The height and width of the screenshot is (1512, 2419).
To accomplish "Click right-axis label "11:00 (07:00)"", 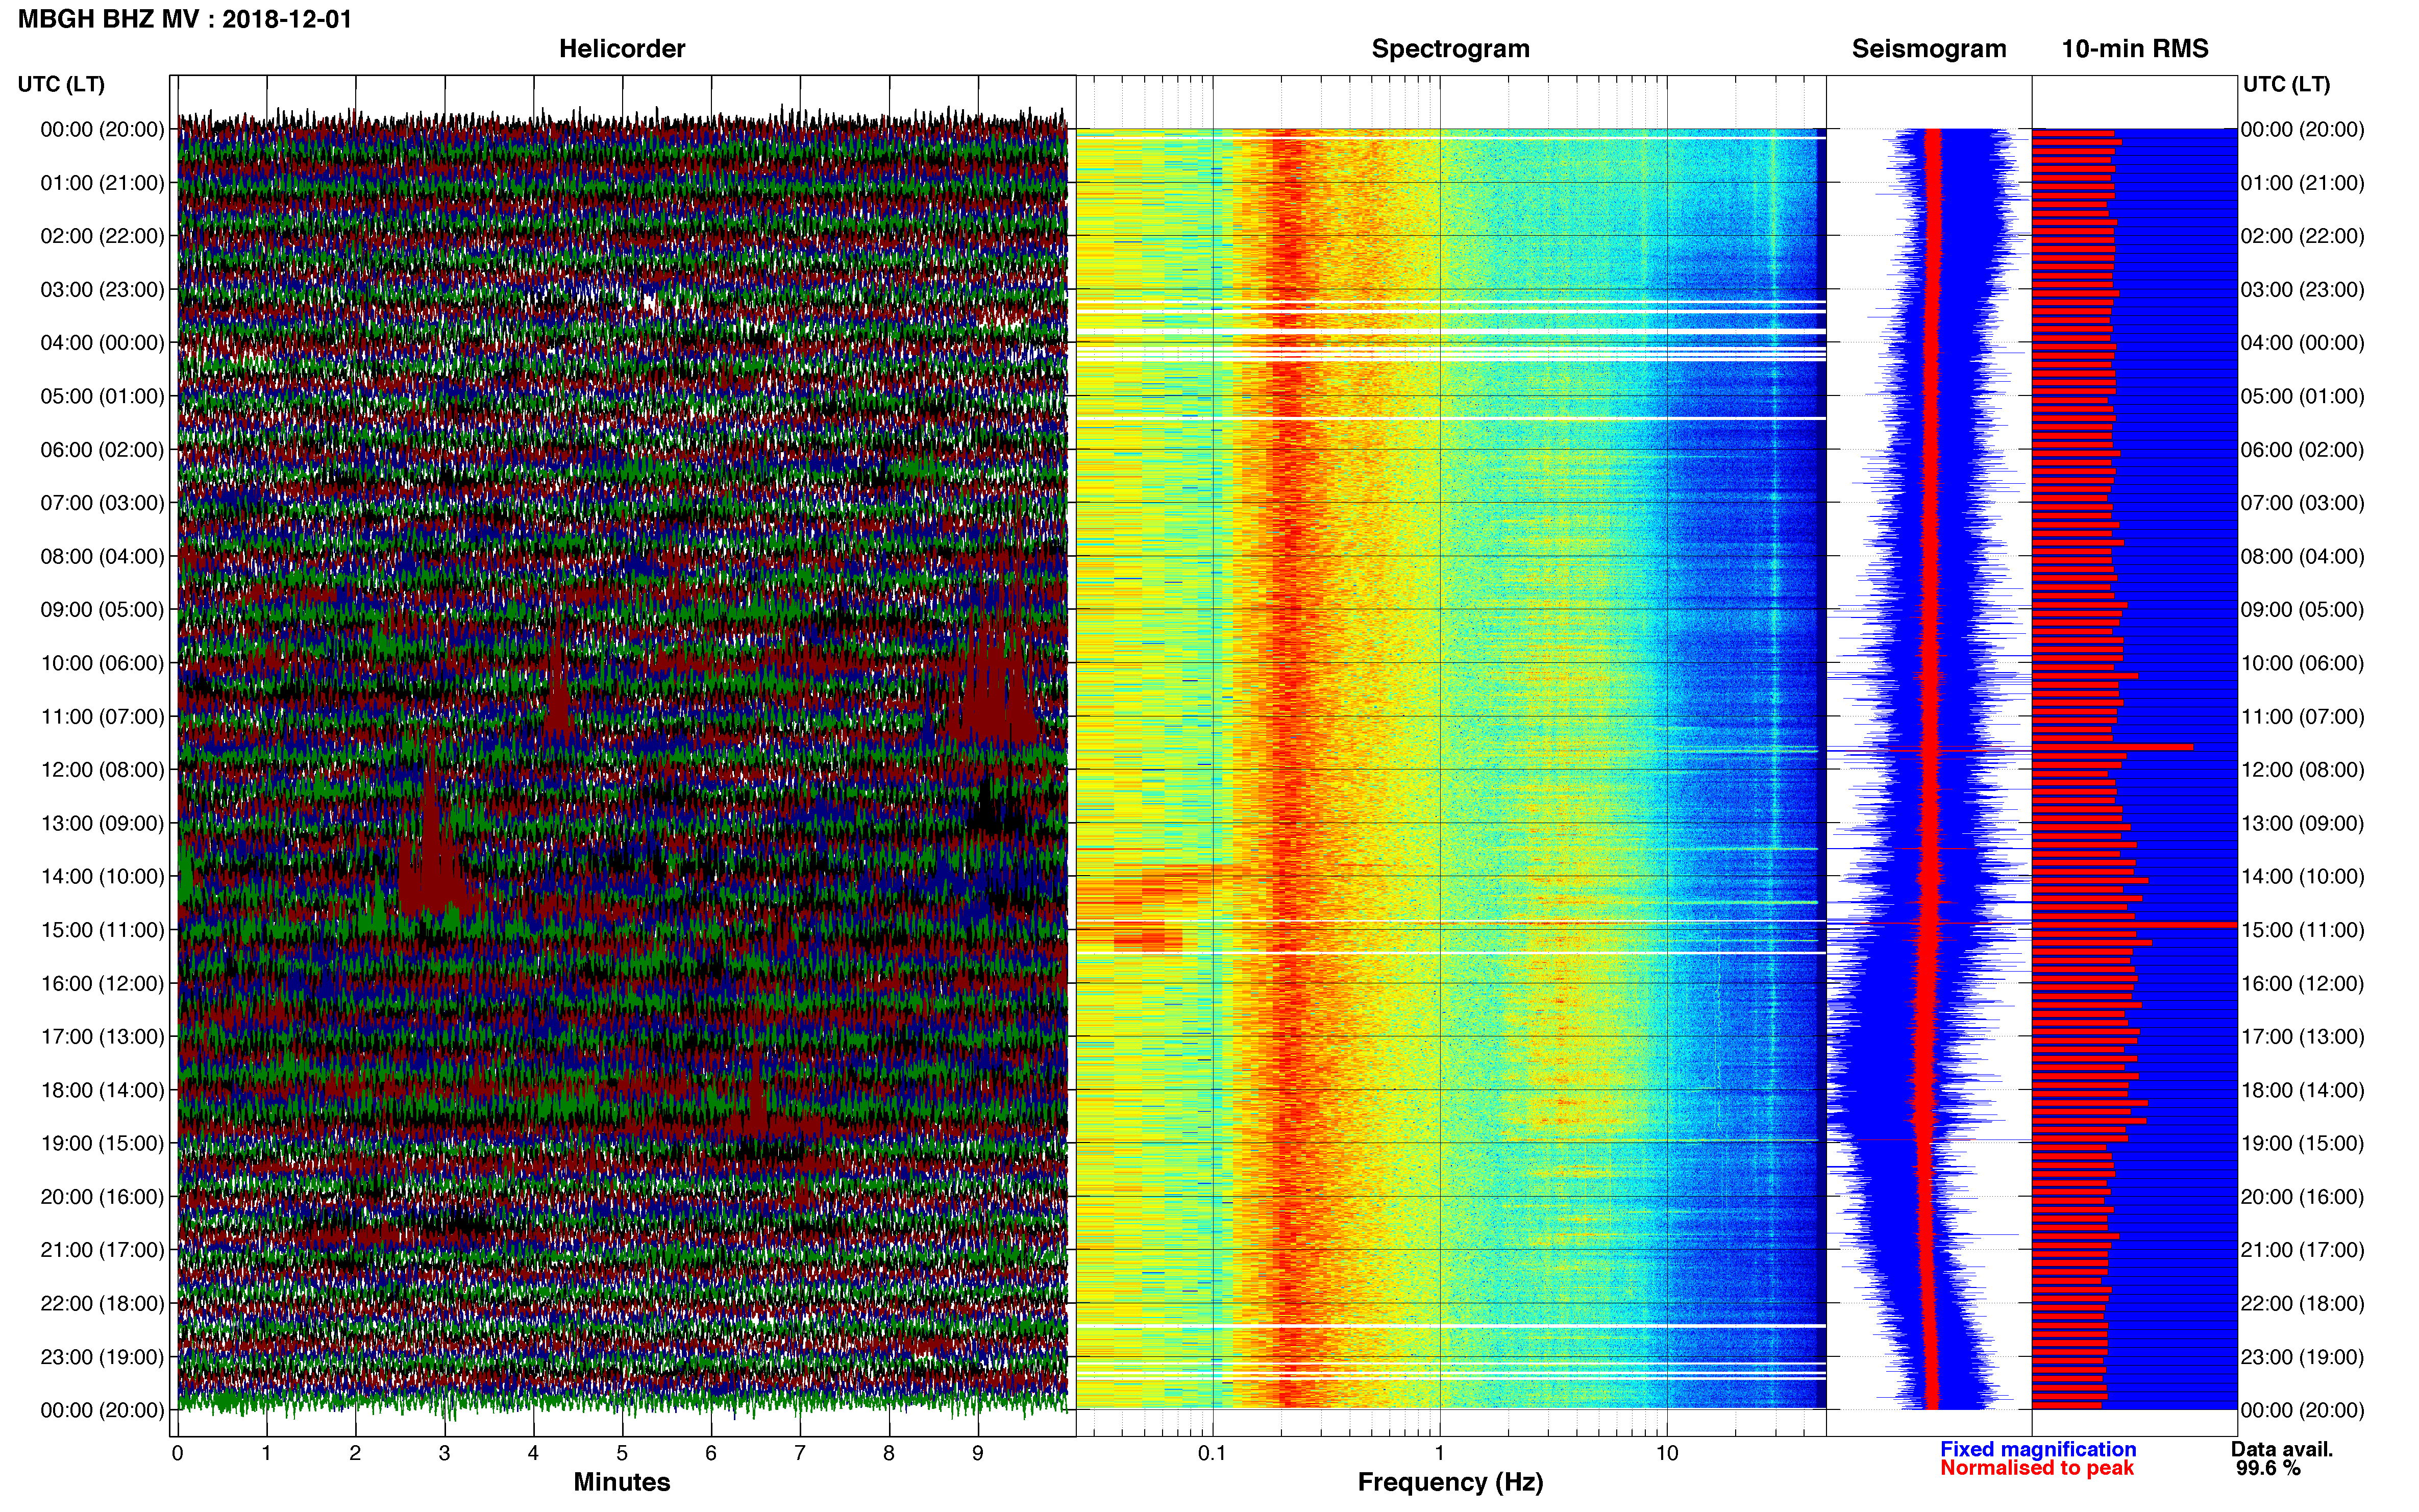I will click(x=2302, y=717).
